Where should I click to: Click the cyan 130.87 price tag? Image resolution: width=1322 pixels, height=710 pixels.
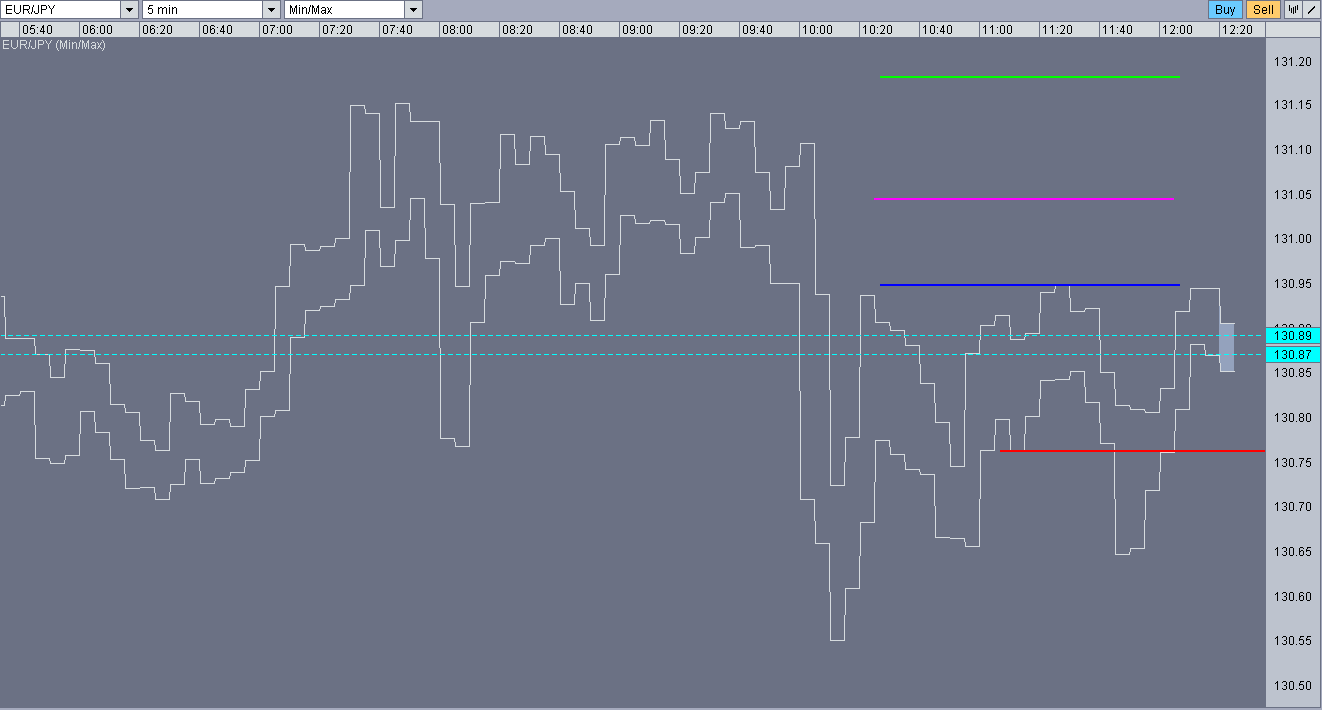click(1292, 355)
